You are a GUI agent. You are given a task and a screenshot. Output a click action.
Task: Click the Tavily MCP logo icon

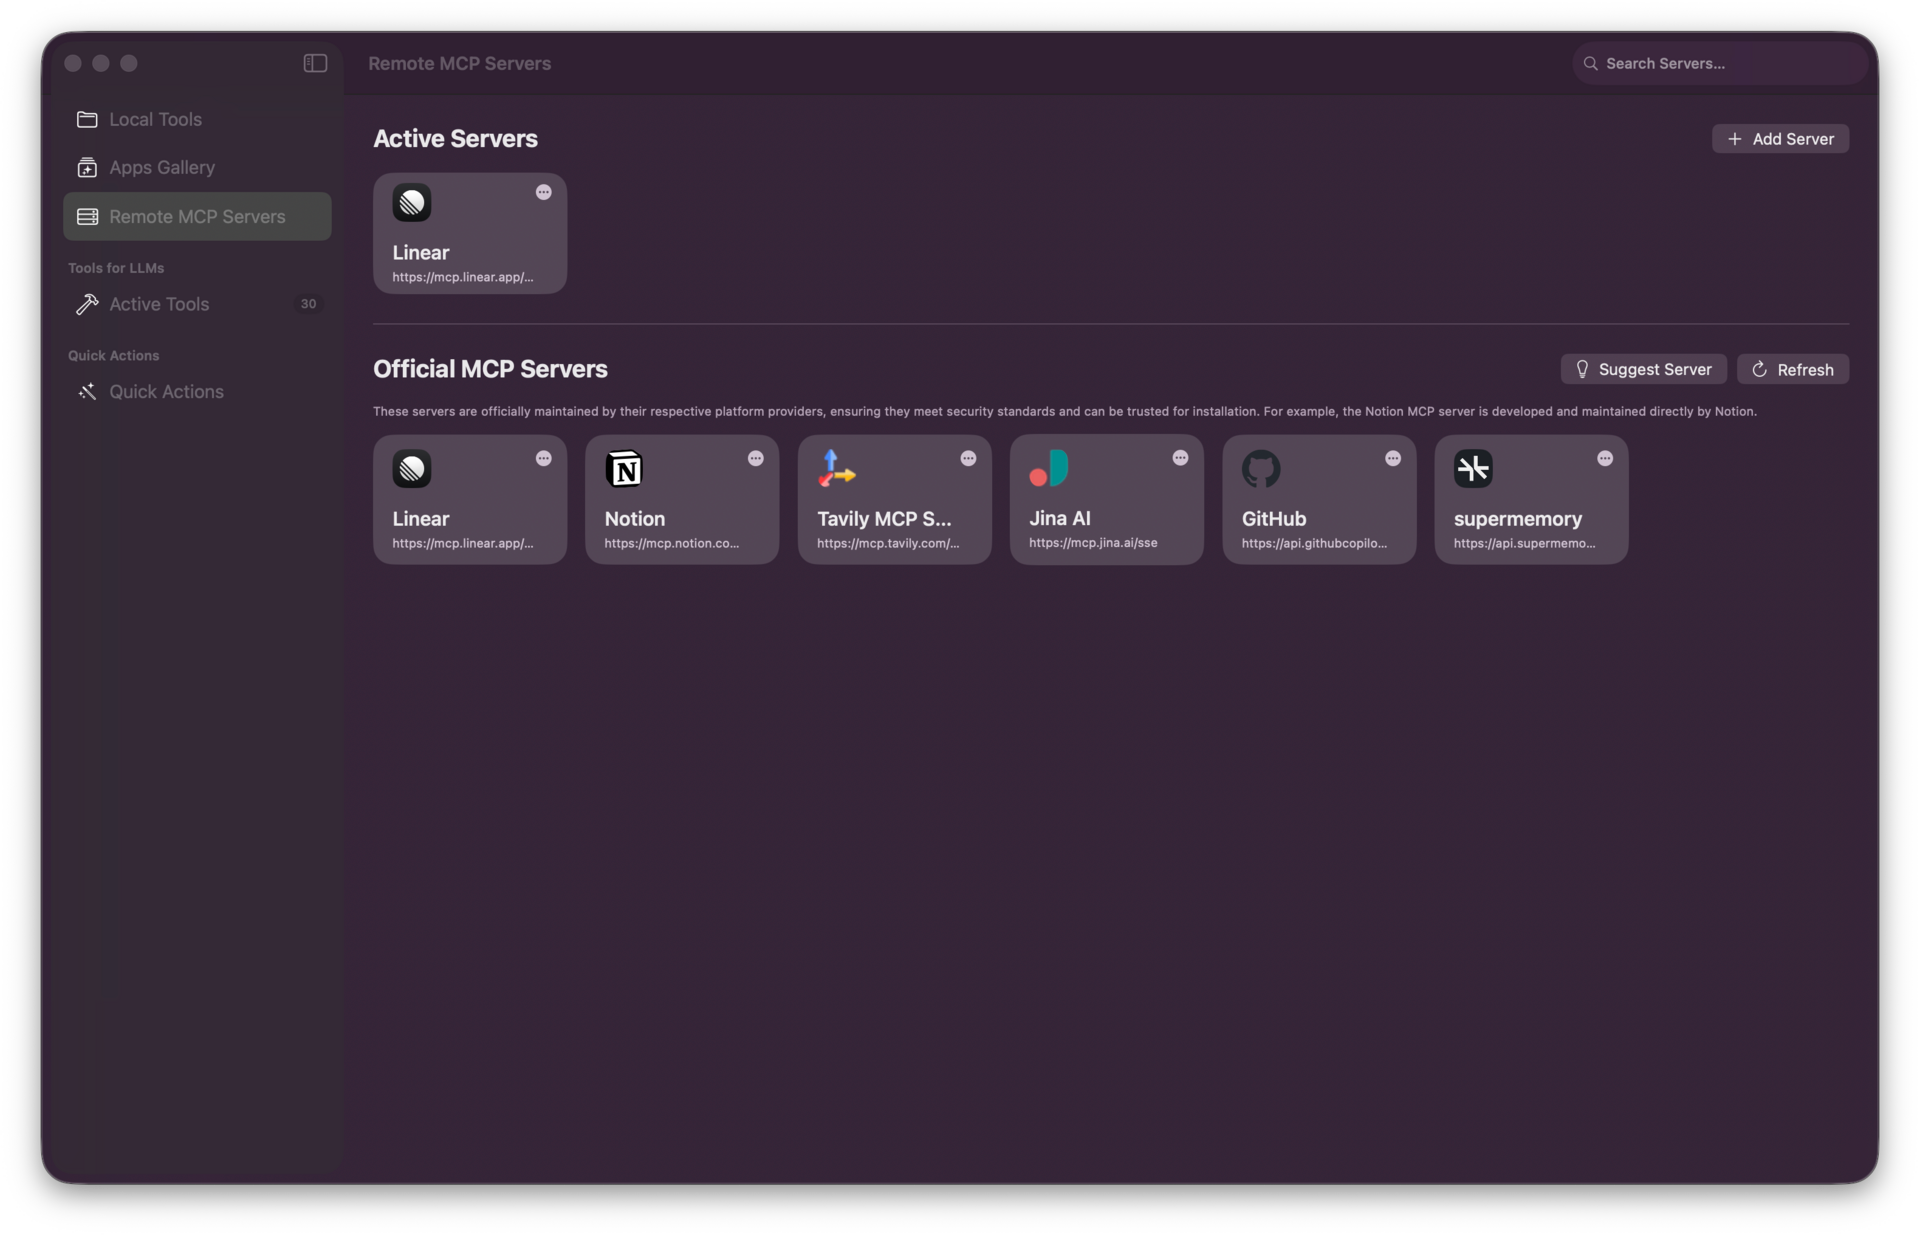(x=836, y=469)
